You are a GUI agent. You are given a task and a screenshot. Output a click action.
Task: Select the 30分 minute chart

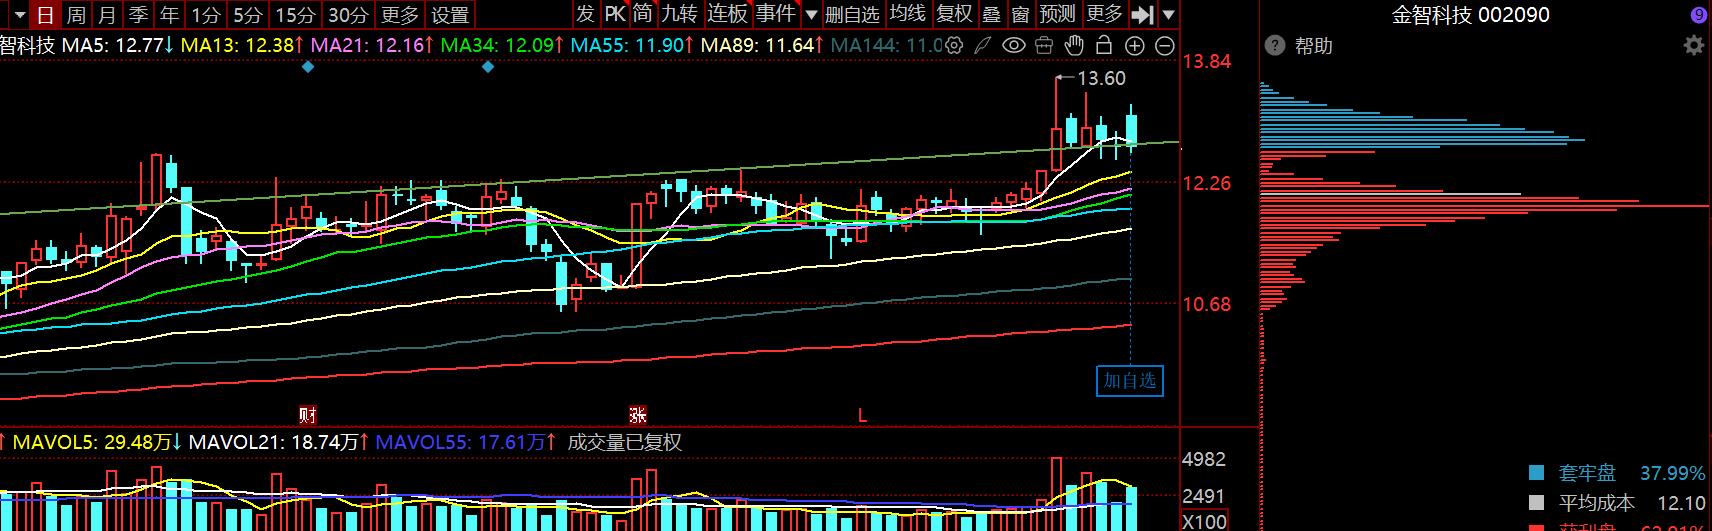pyautogui.click(x=349, y=15)
